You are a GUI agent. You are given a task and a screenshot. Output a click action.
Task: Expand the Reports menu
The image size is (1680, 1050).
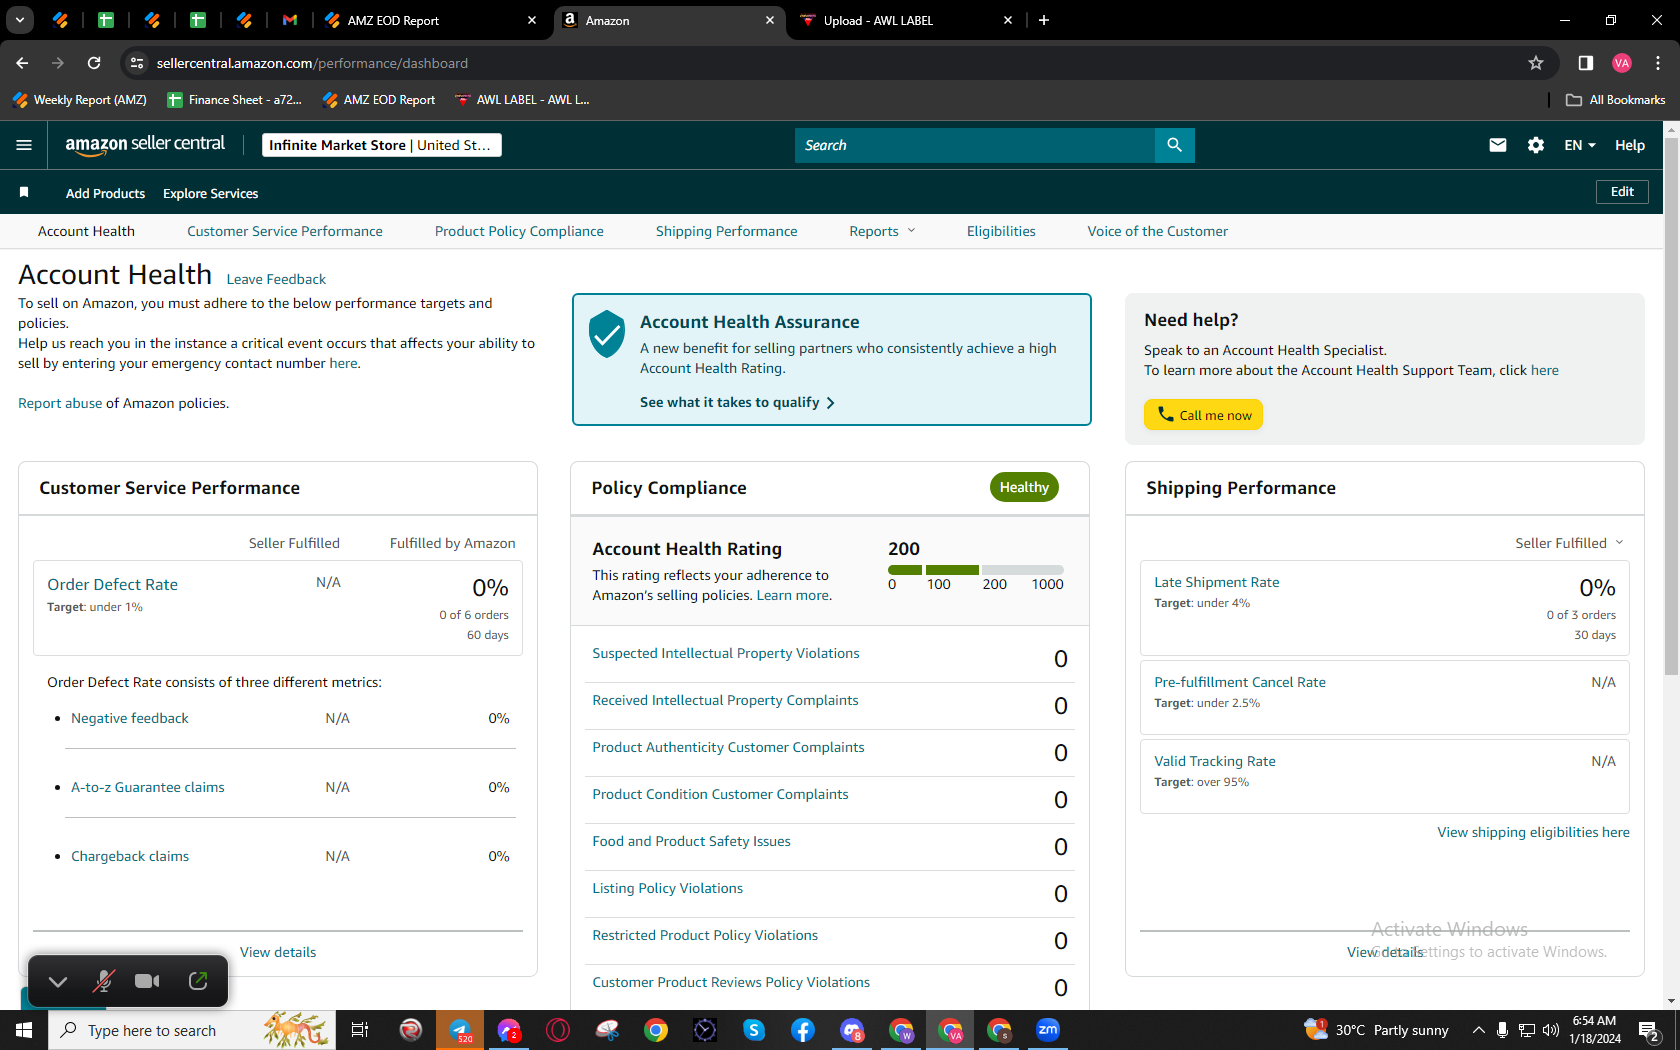(882, 231)
